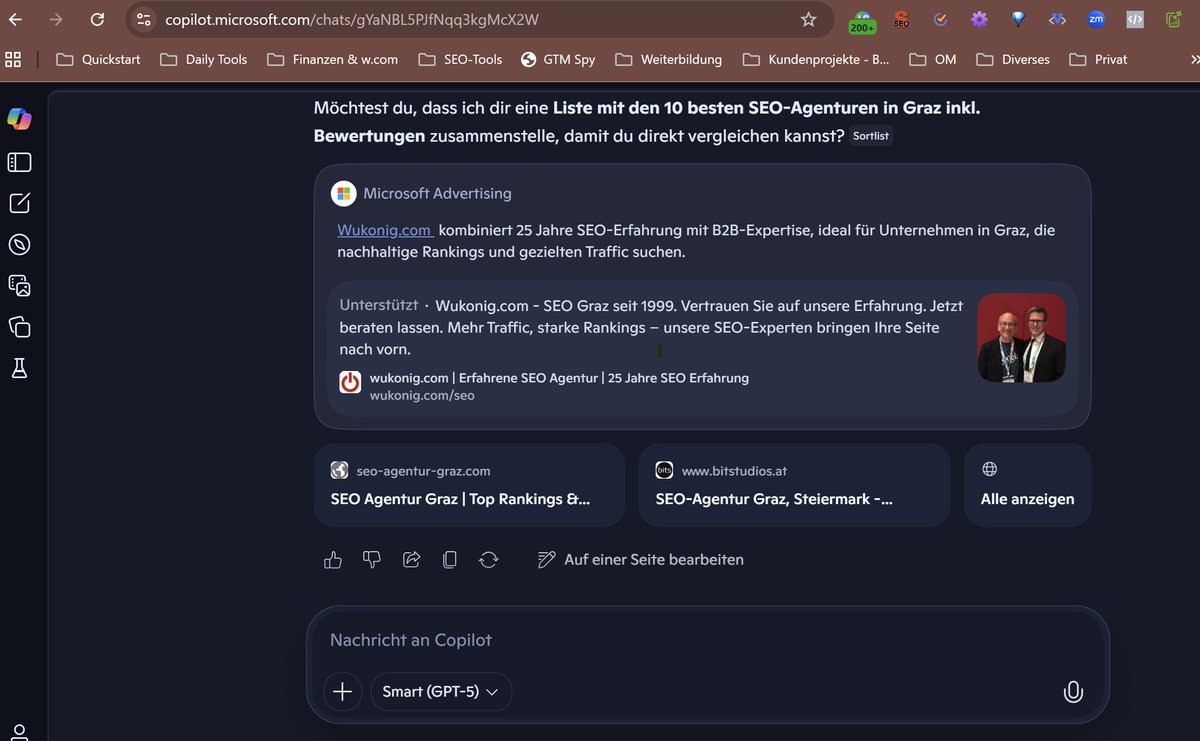Open the wukonig.com/seo ad link
1200x741 pixels.
422,396
